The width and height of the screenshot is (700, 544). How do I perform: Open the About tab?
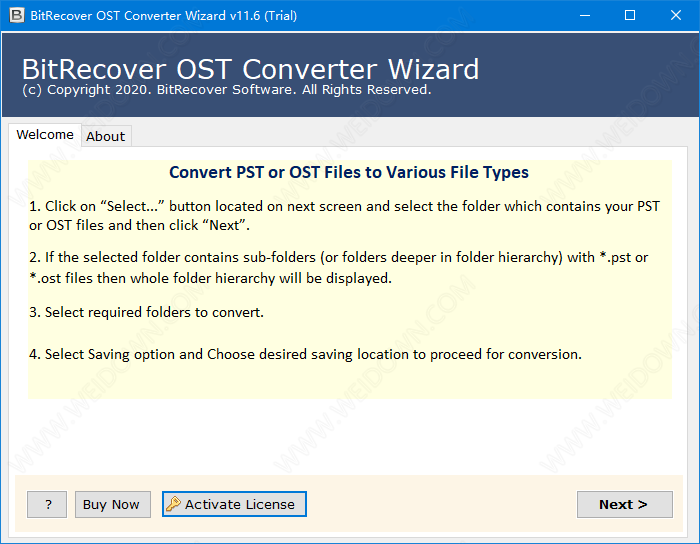(x=106, y=136)
